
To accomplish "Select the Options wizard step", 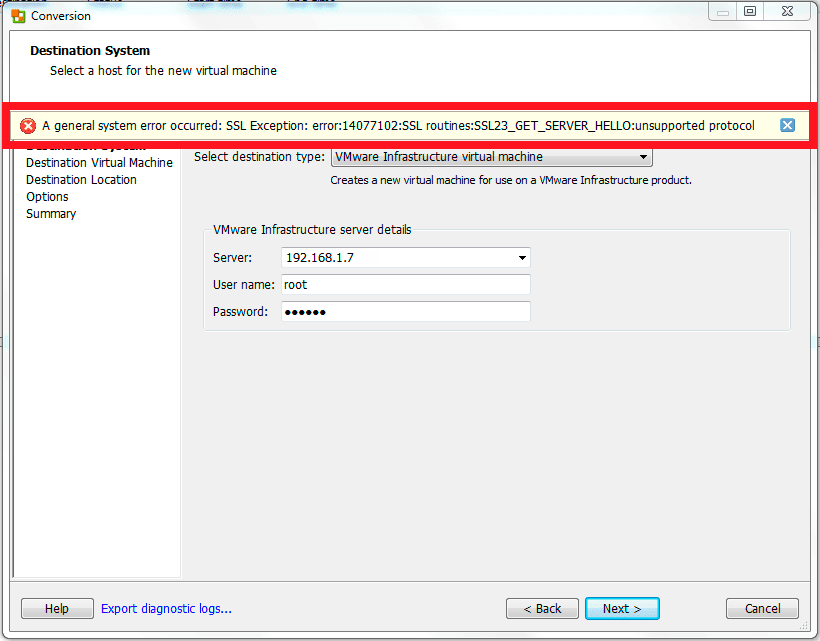I will [47, 197].
